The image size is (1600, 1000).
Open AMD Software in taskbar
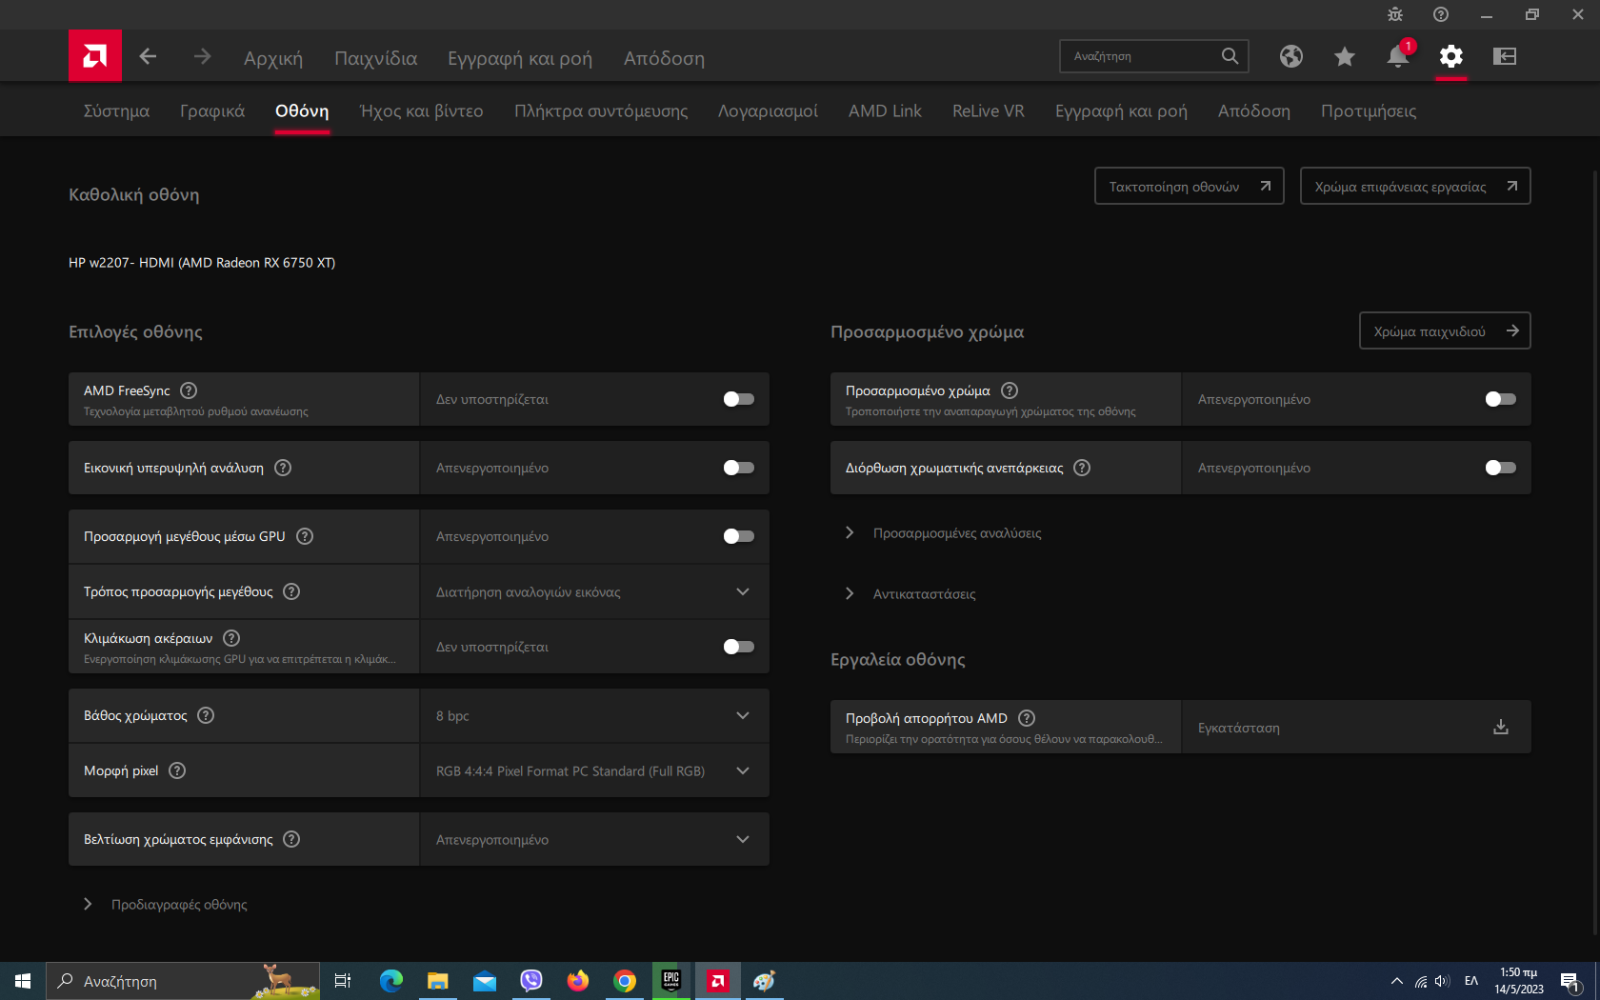[718, 981]
